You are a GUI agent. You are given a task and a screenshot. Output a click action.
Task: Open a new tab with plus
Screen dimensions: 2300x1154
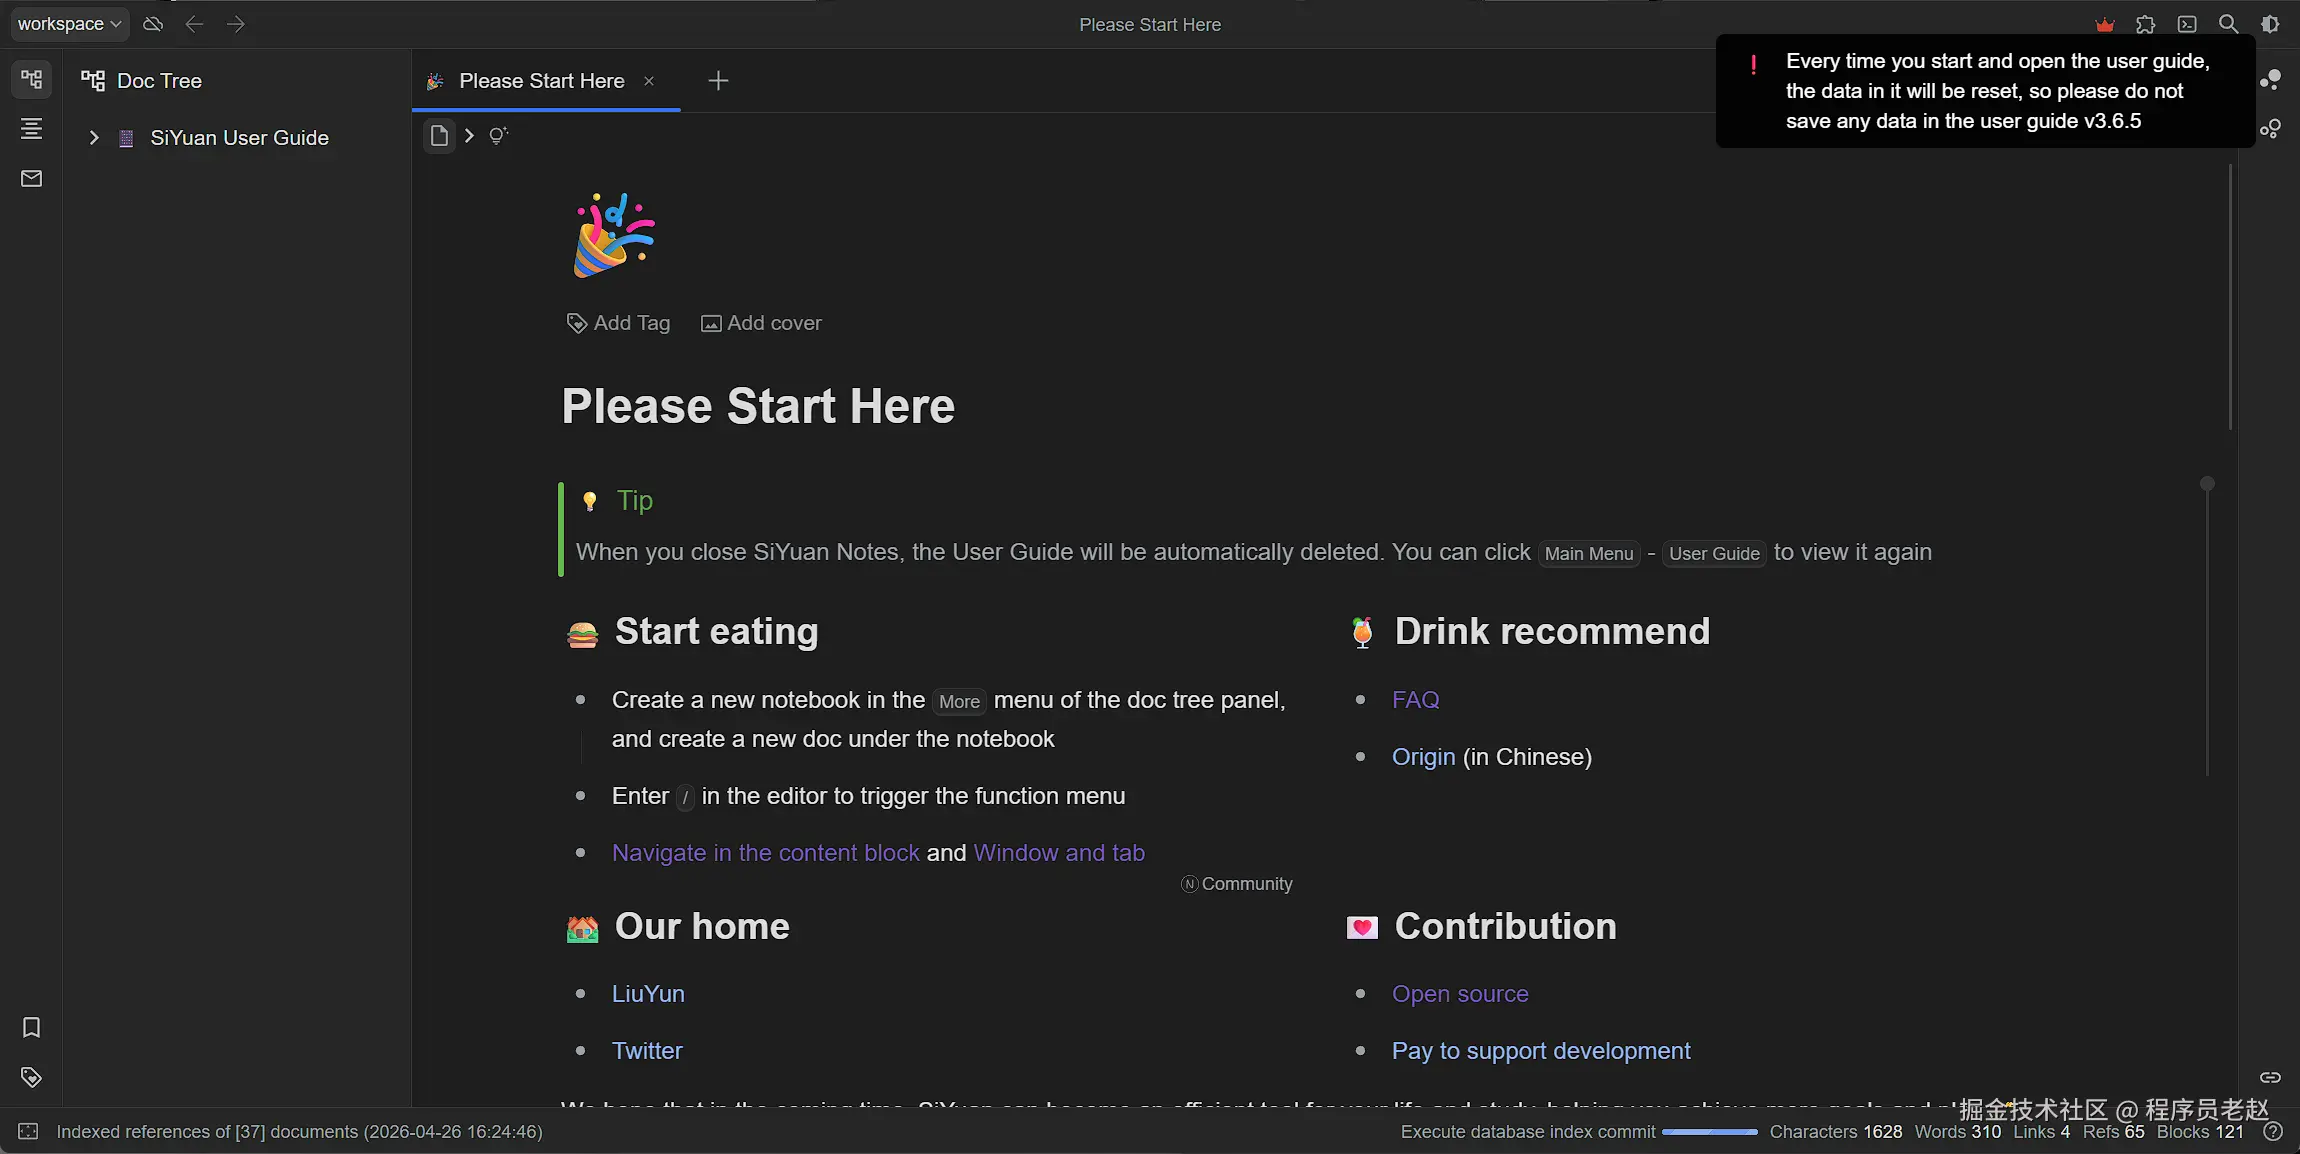tap(718, 81)
